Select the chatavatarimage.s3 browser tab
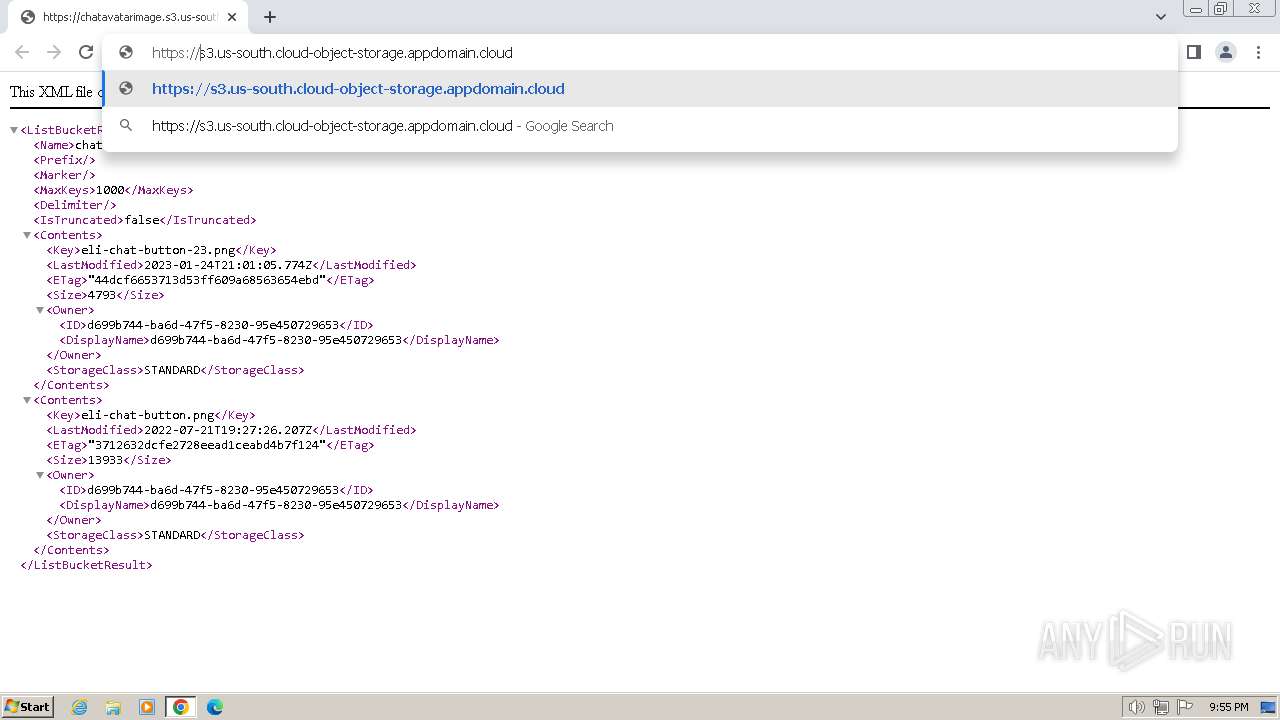Viewport: 1280px width, 720px height. click(128, 17)
